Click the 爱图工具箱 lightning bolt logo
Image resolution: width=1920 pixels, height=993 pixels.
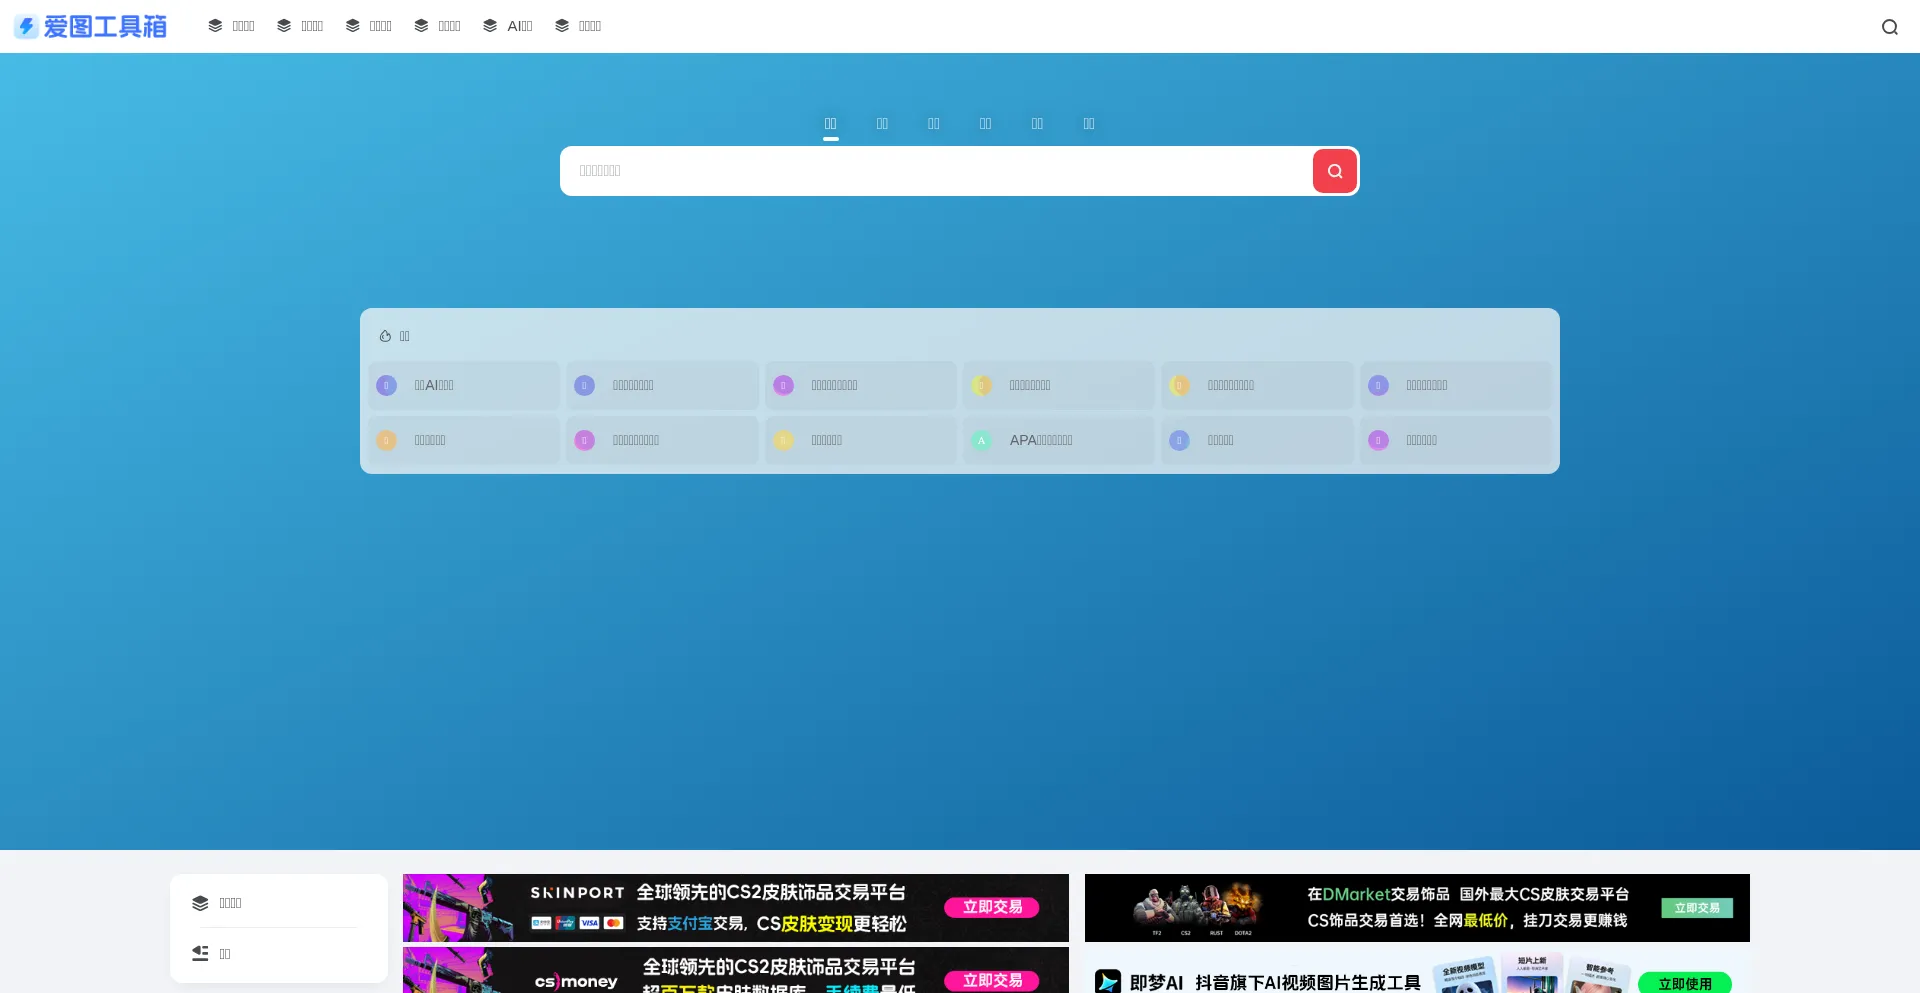pyautogui.click(x=27, y=27)
